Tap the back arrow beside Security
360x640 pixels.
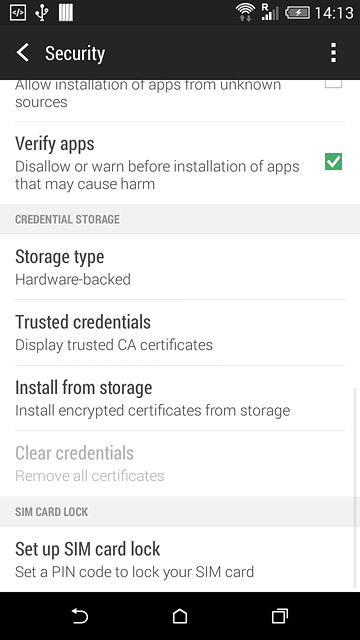(23, 53)
